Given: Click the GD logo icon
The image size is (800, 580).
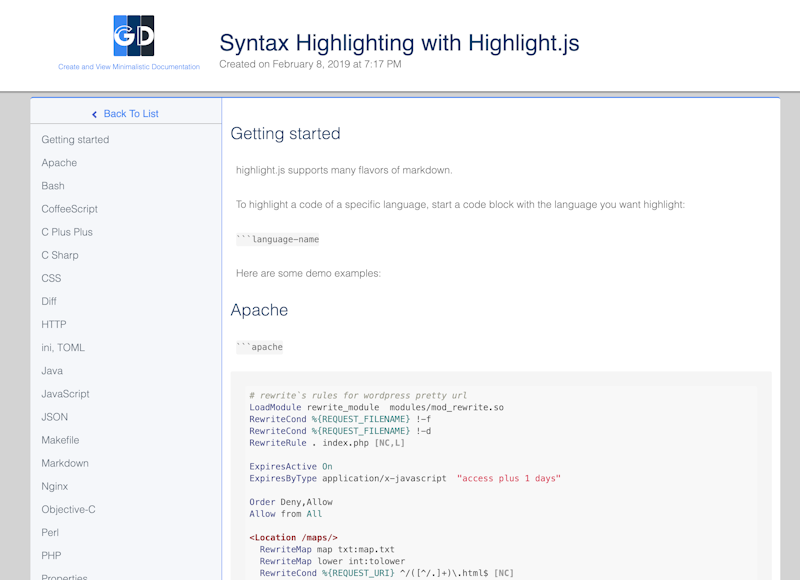Looking at the screenshot, I should click(134, 36).
